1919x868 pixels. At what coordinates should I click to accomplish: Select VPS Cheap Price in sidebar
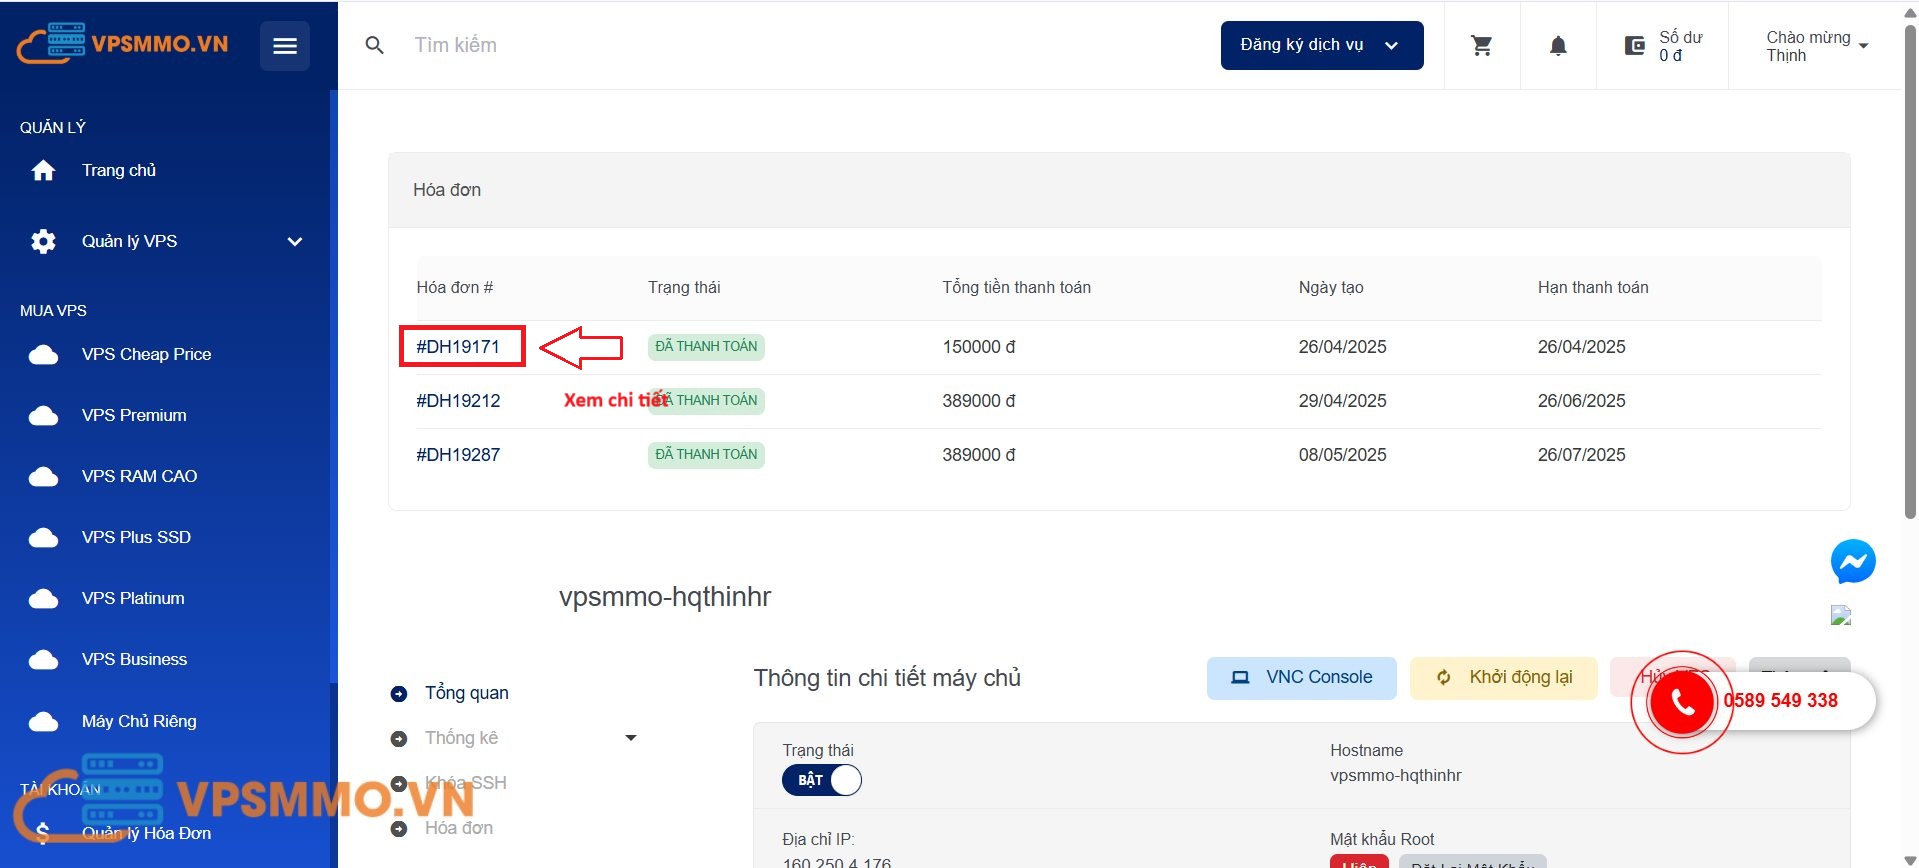(x=146, y=355)
